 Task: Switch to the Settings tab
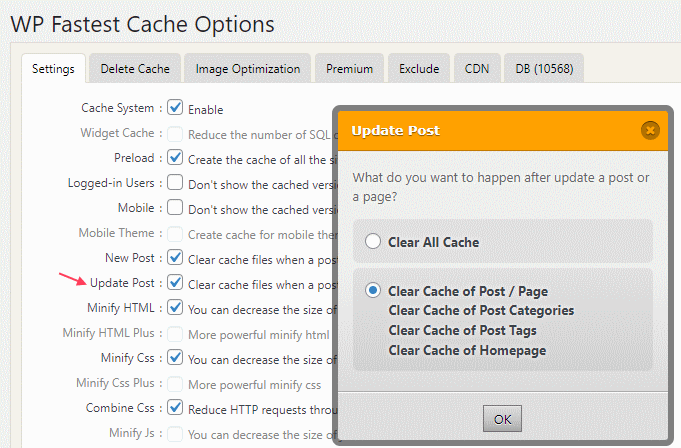point(53,69)
